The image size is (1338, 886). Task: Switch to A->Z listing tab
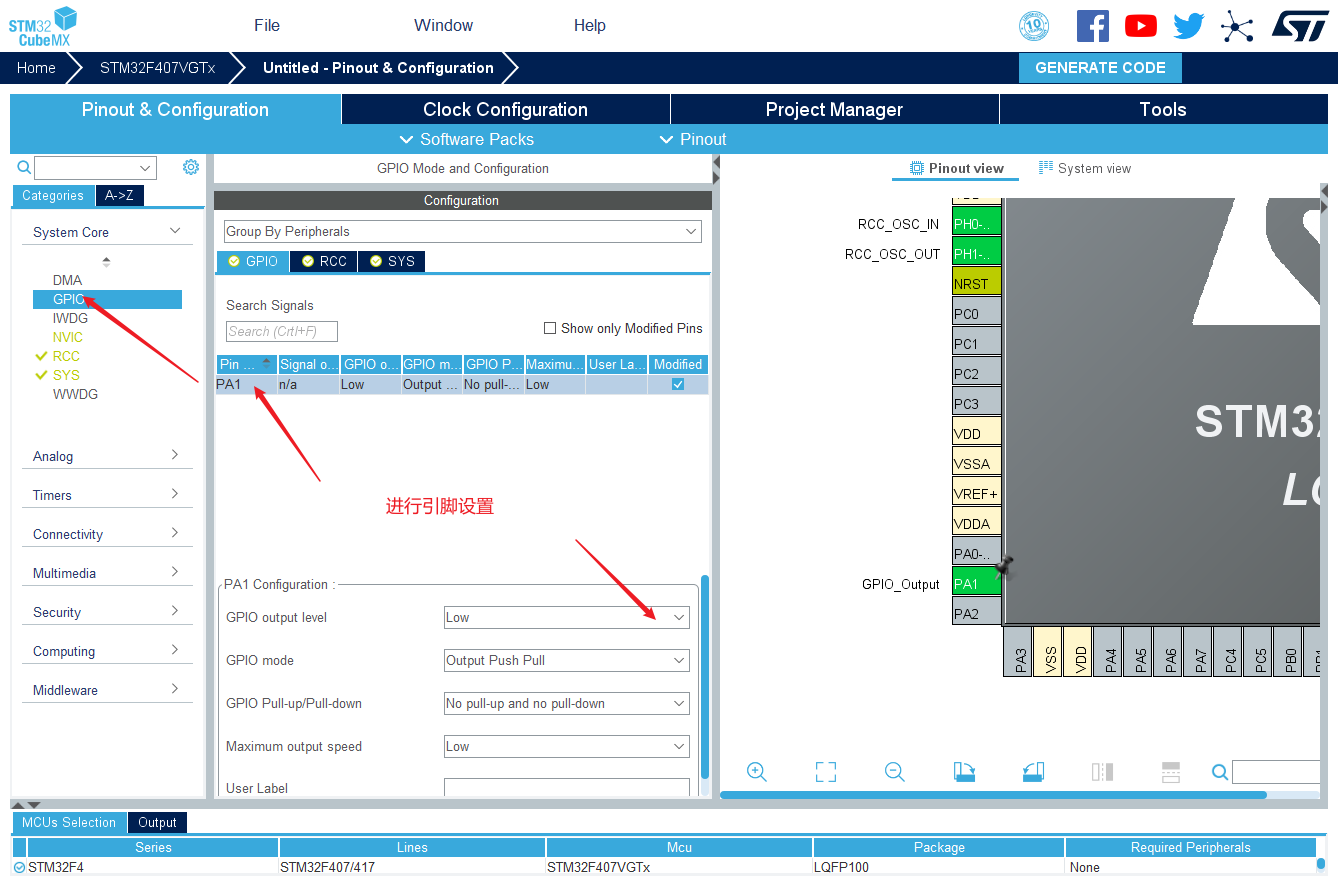click(120, 196)
